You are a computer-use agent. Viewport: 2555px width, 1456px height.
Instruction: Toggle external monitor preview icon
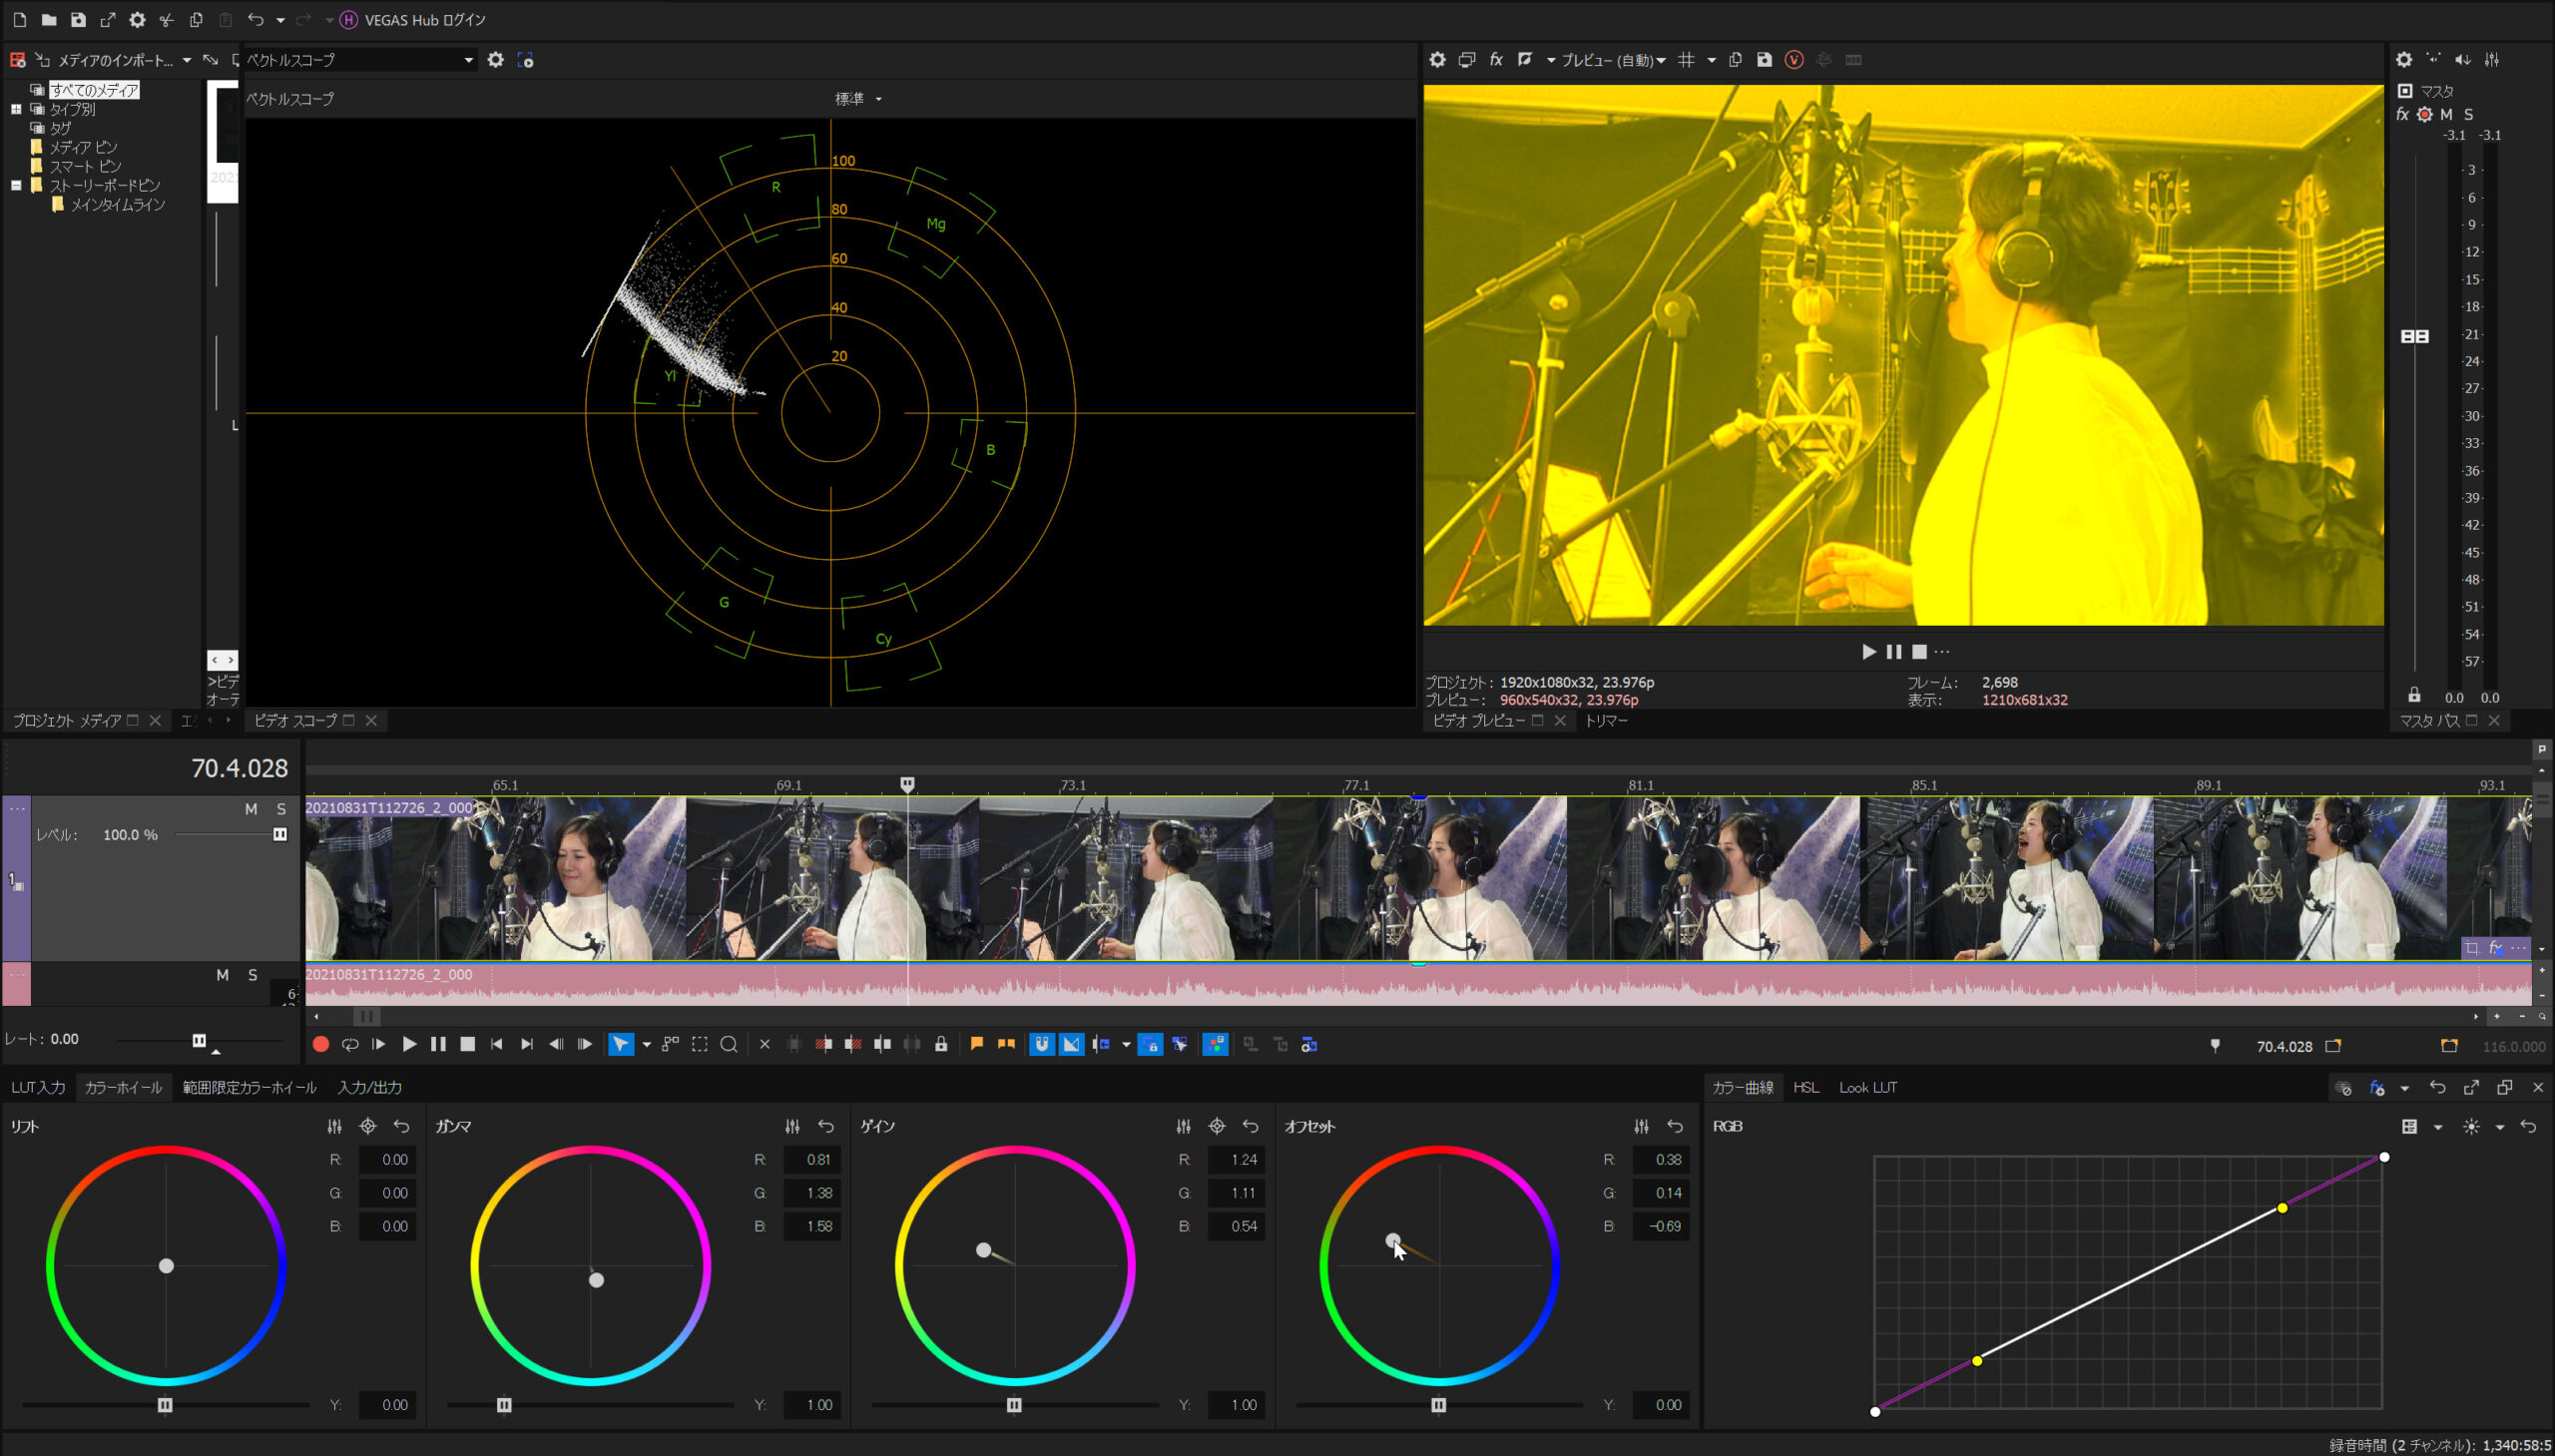coord(1466,60)
